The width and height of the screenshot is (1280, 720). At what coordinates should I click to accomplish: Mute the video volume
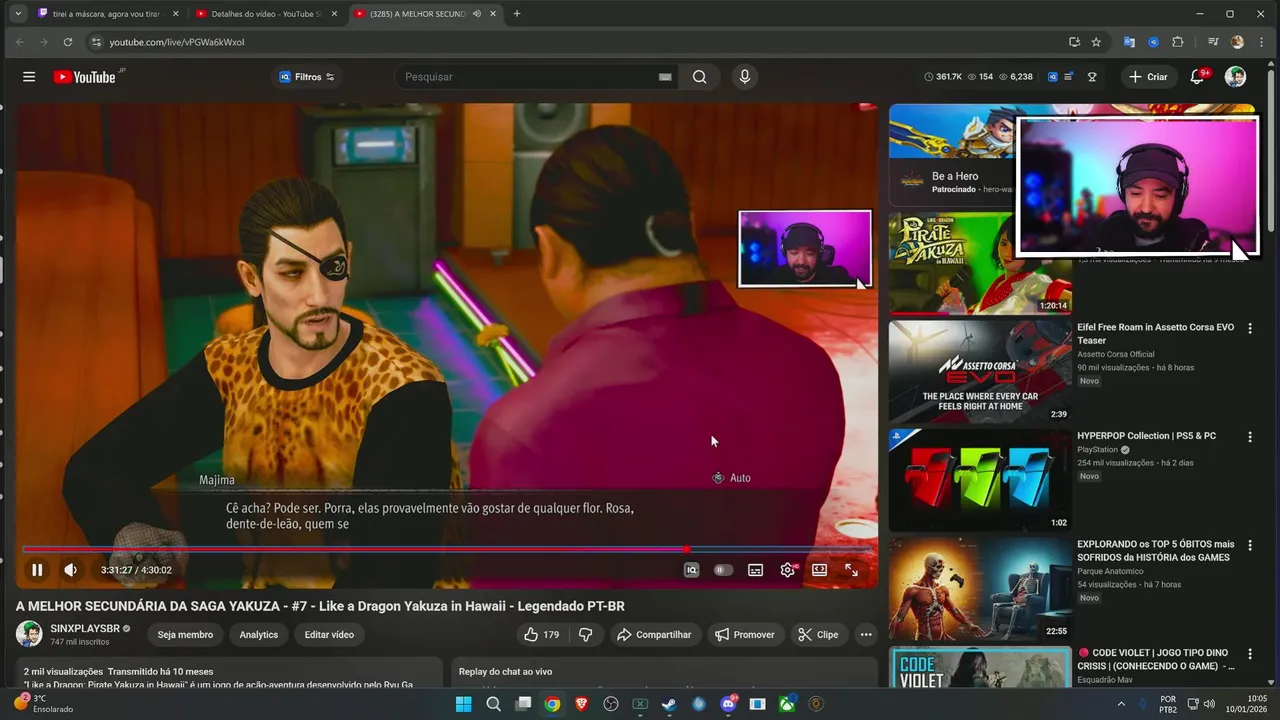(x=70, y=570)
